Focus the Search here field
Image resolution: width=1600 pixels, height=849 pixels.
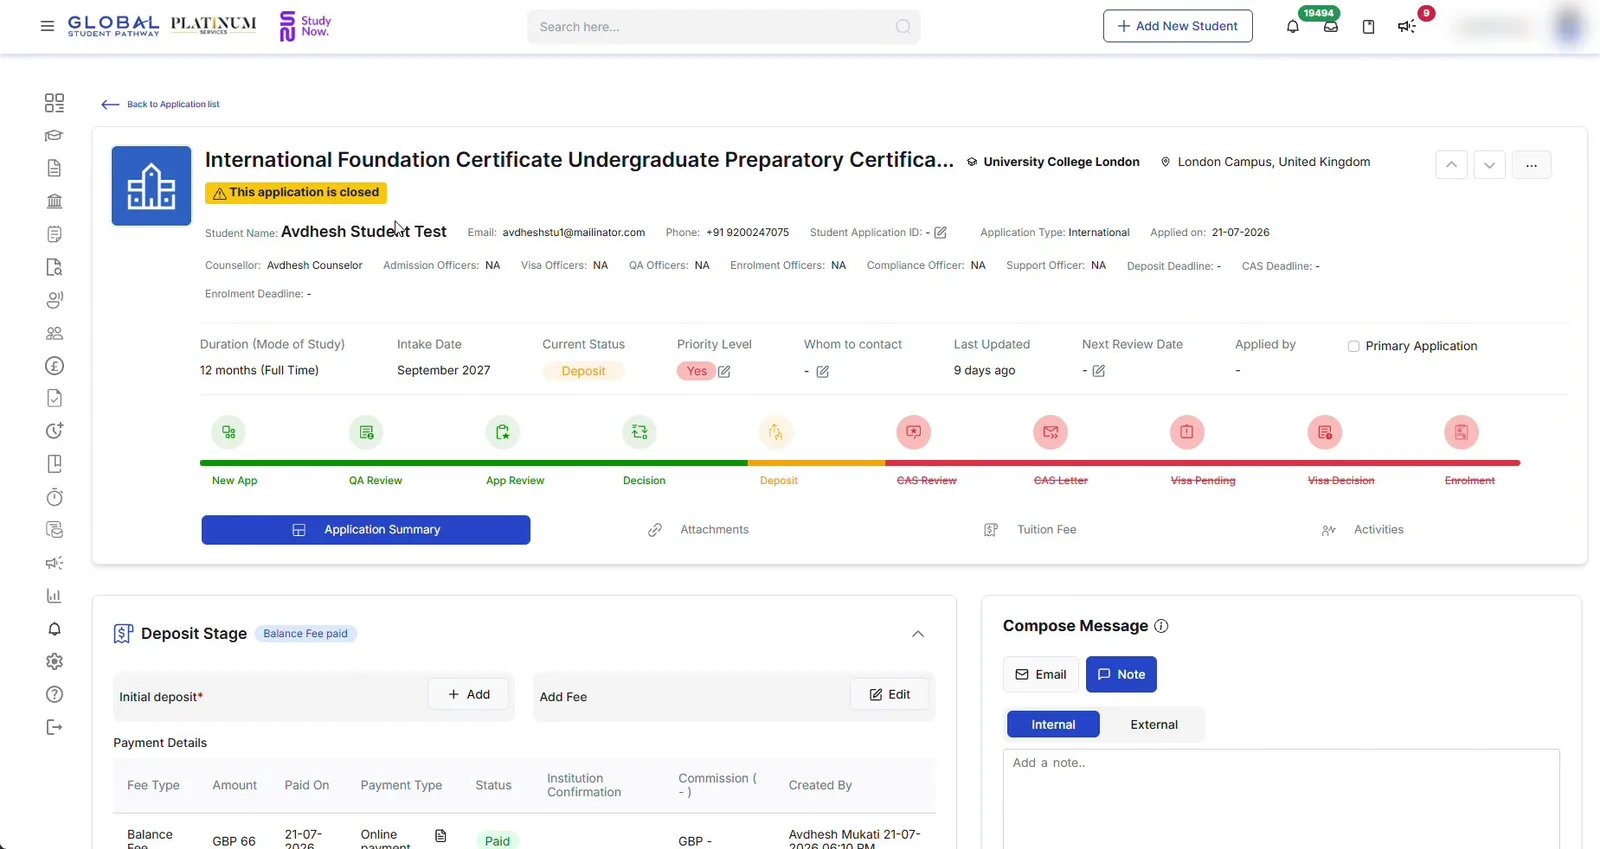(x=723, y=27)
